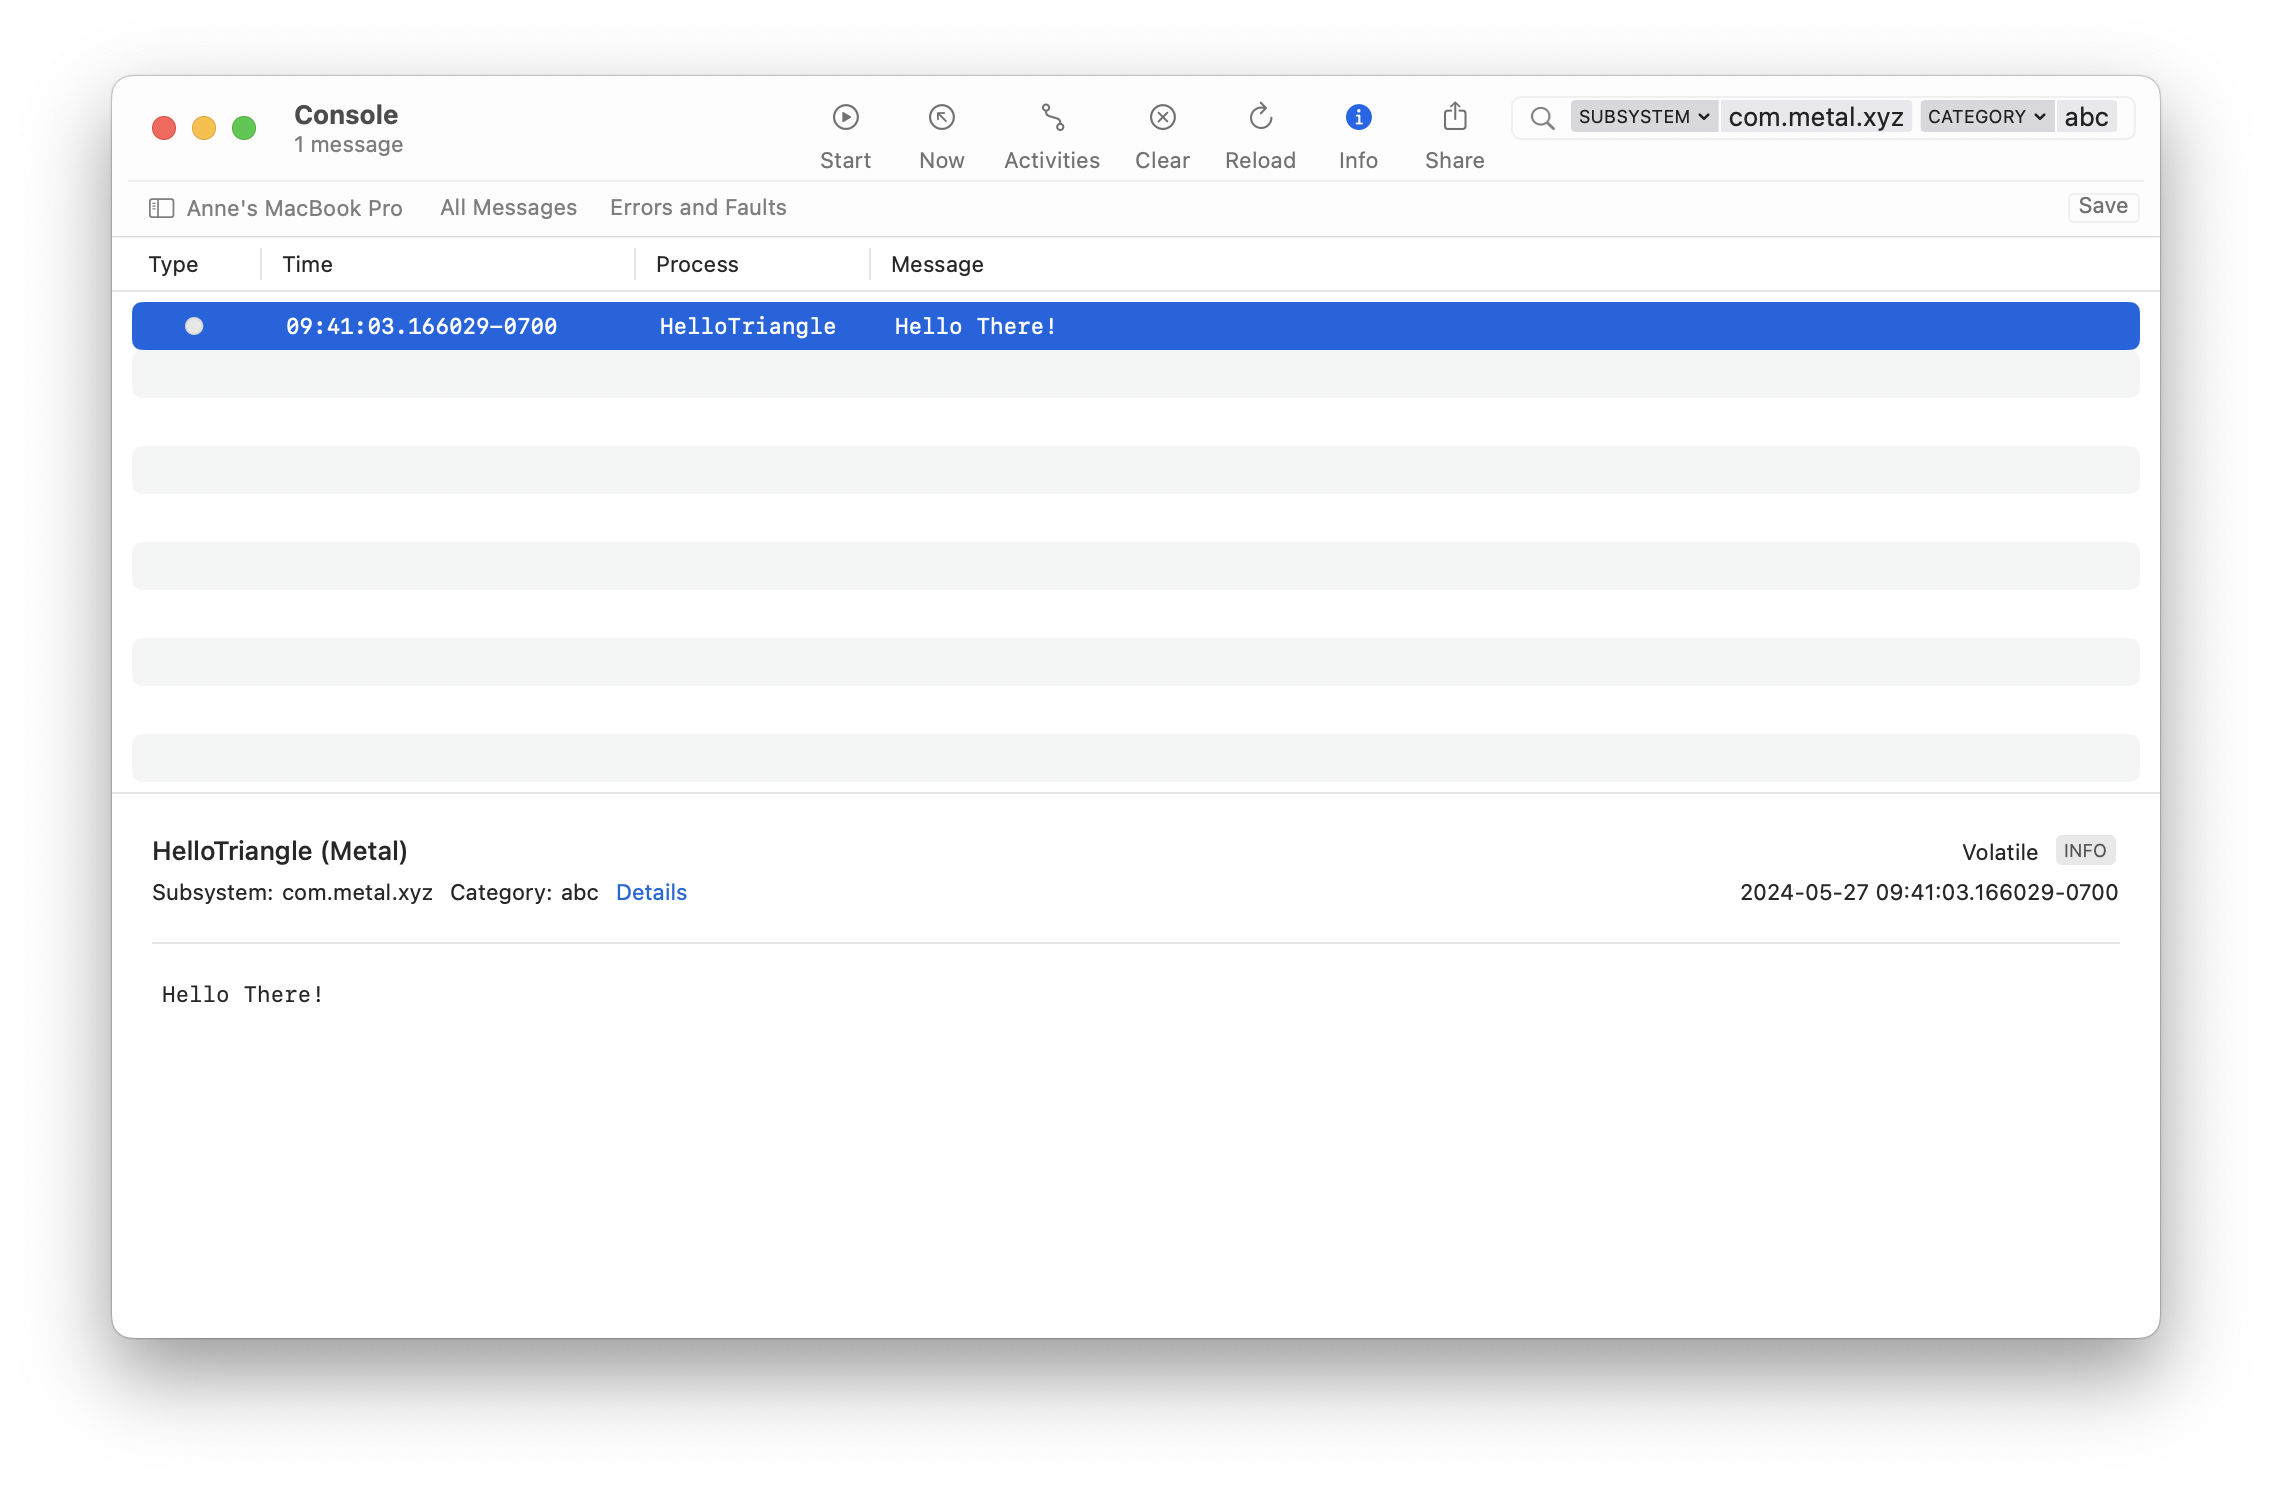
Task: Toggle the INFO badge in details pane
Action: pos(2085,850)
